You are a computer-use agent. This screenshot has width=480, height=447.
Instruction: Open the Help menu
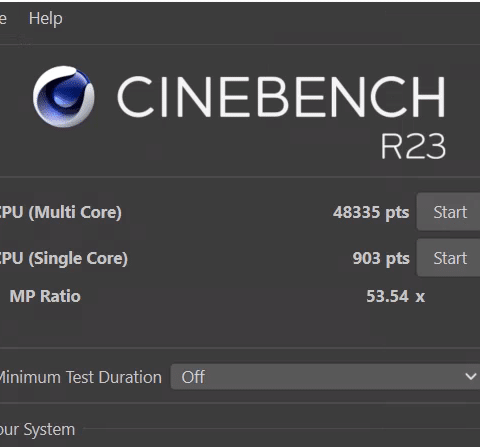(x=46, y=18)
